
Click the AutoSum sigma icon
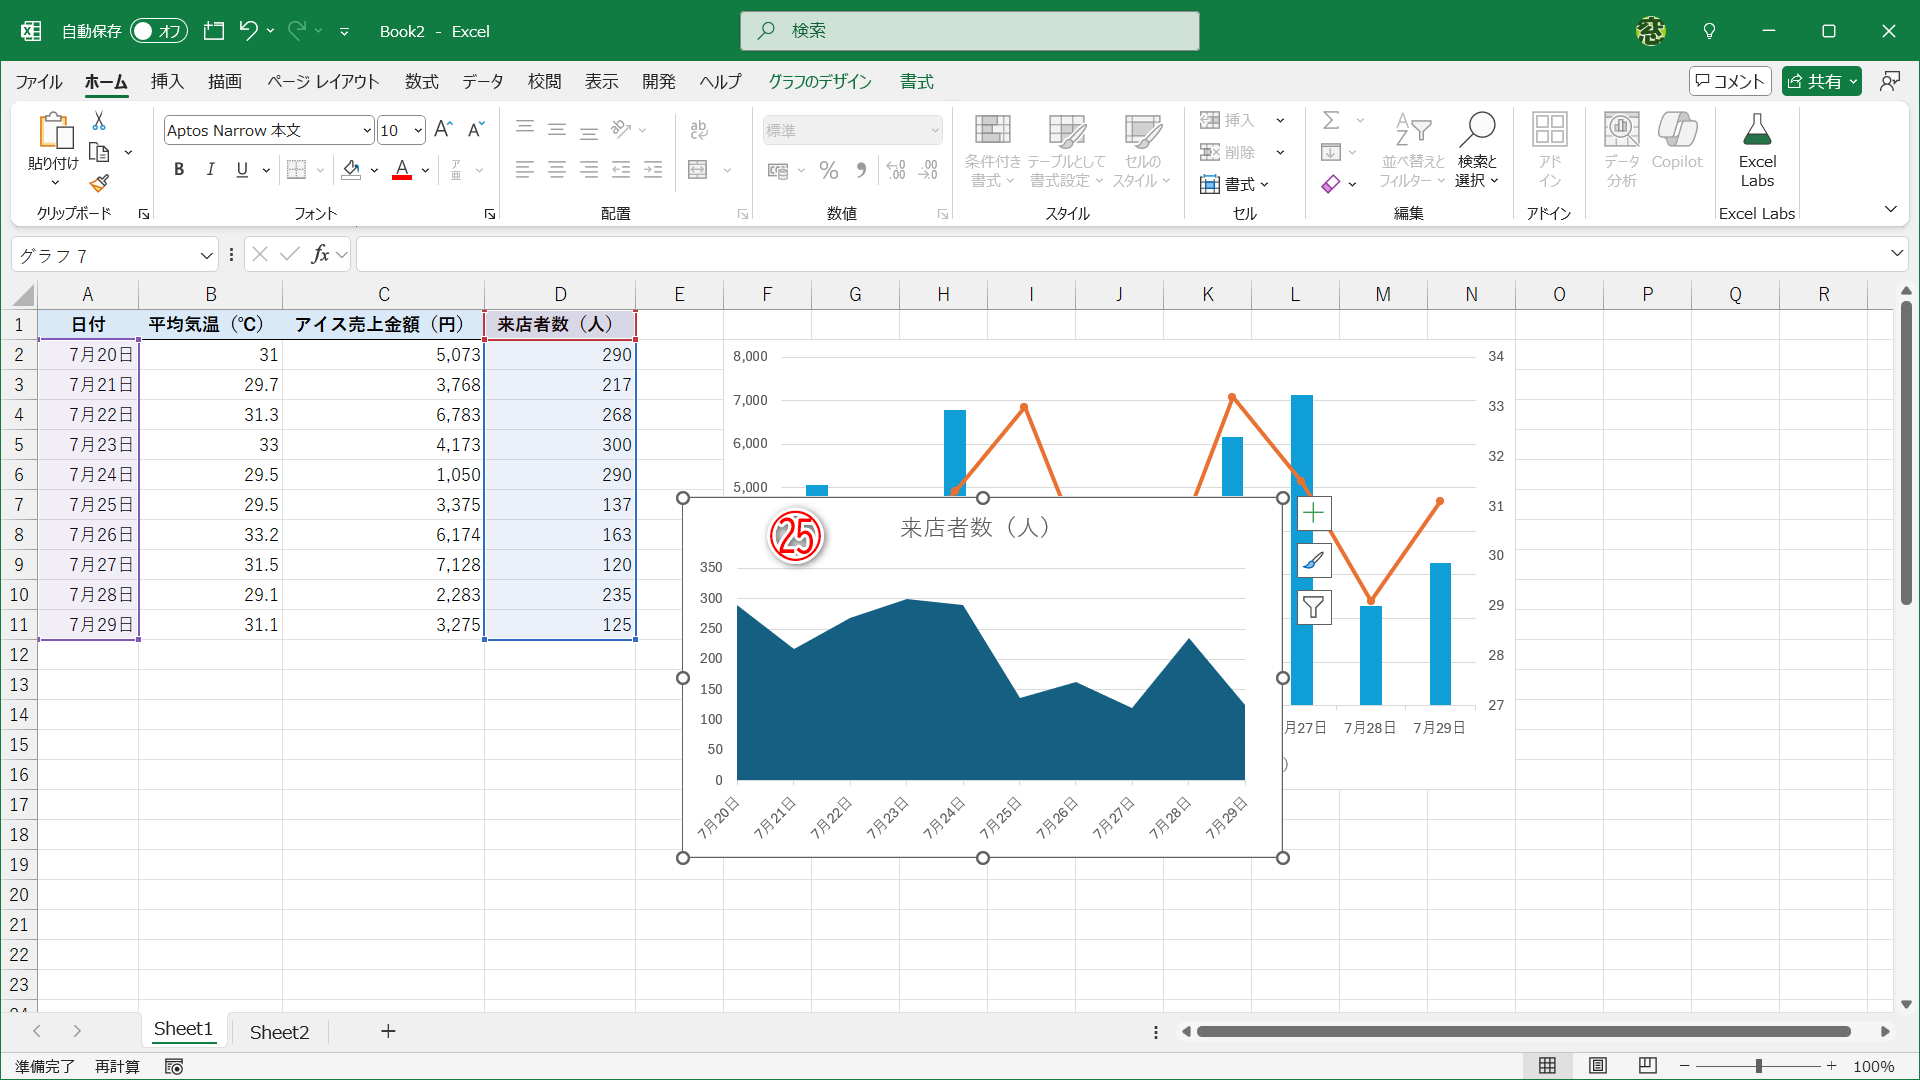(x=1331, y=121)
